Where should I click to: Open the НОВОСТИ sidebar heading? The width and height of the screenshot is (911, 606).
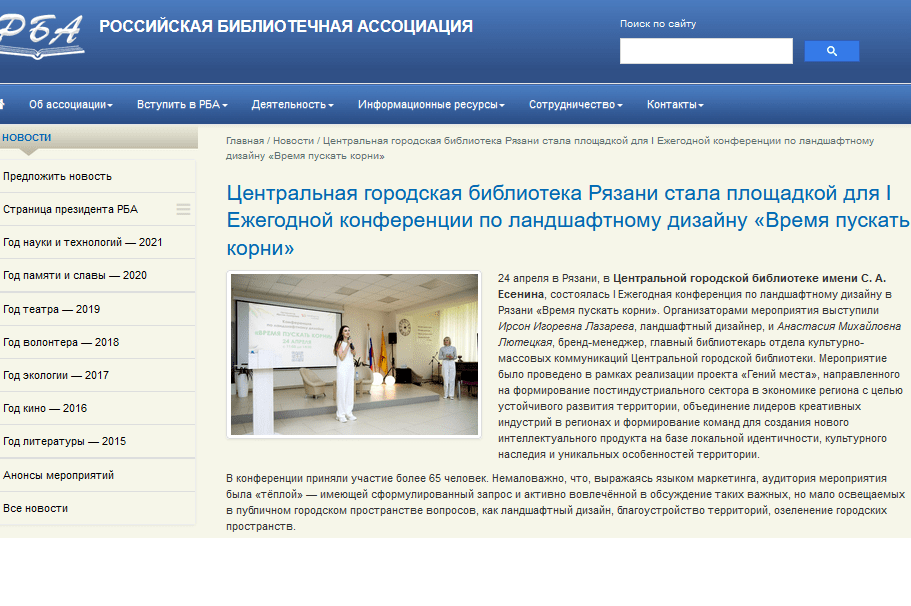[x=27, y=138]
